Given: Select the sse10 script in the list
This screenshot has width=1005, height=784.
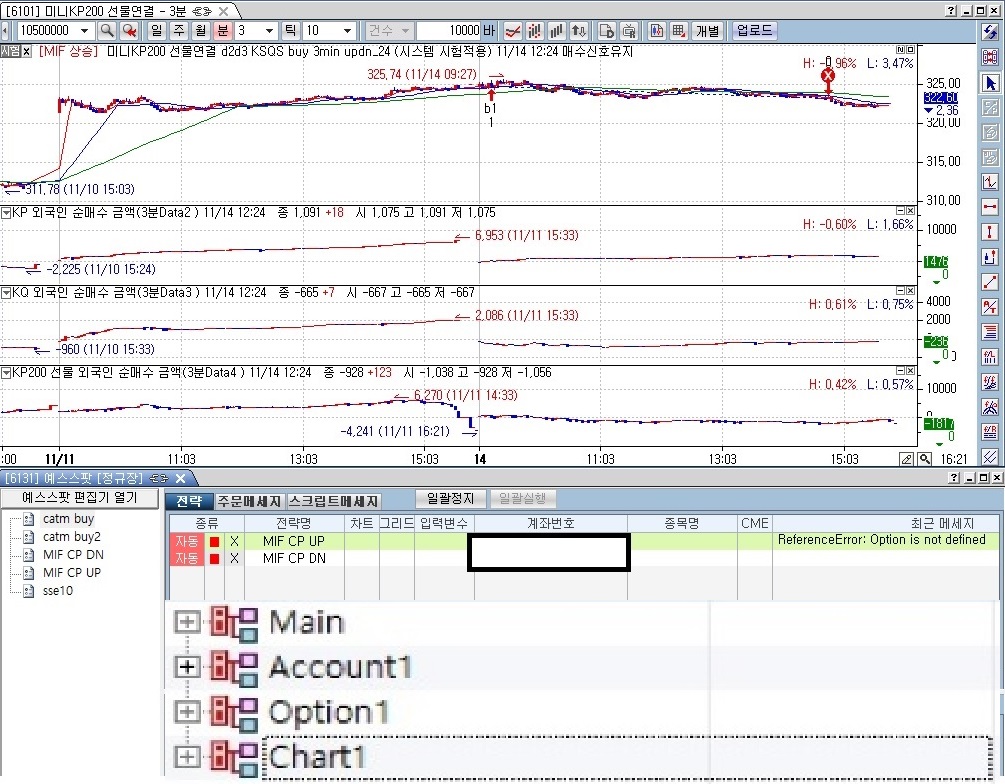Looking at the screenshot, I should click(x=57, y=590).
